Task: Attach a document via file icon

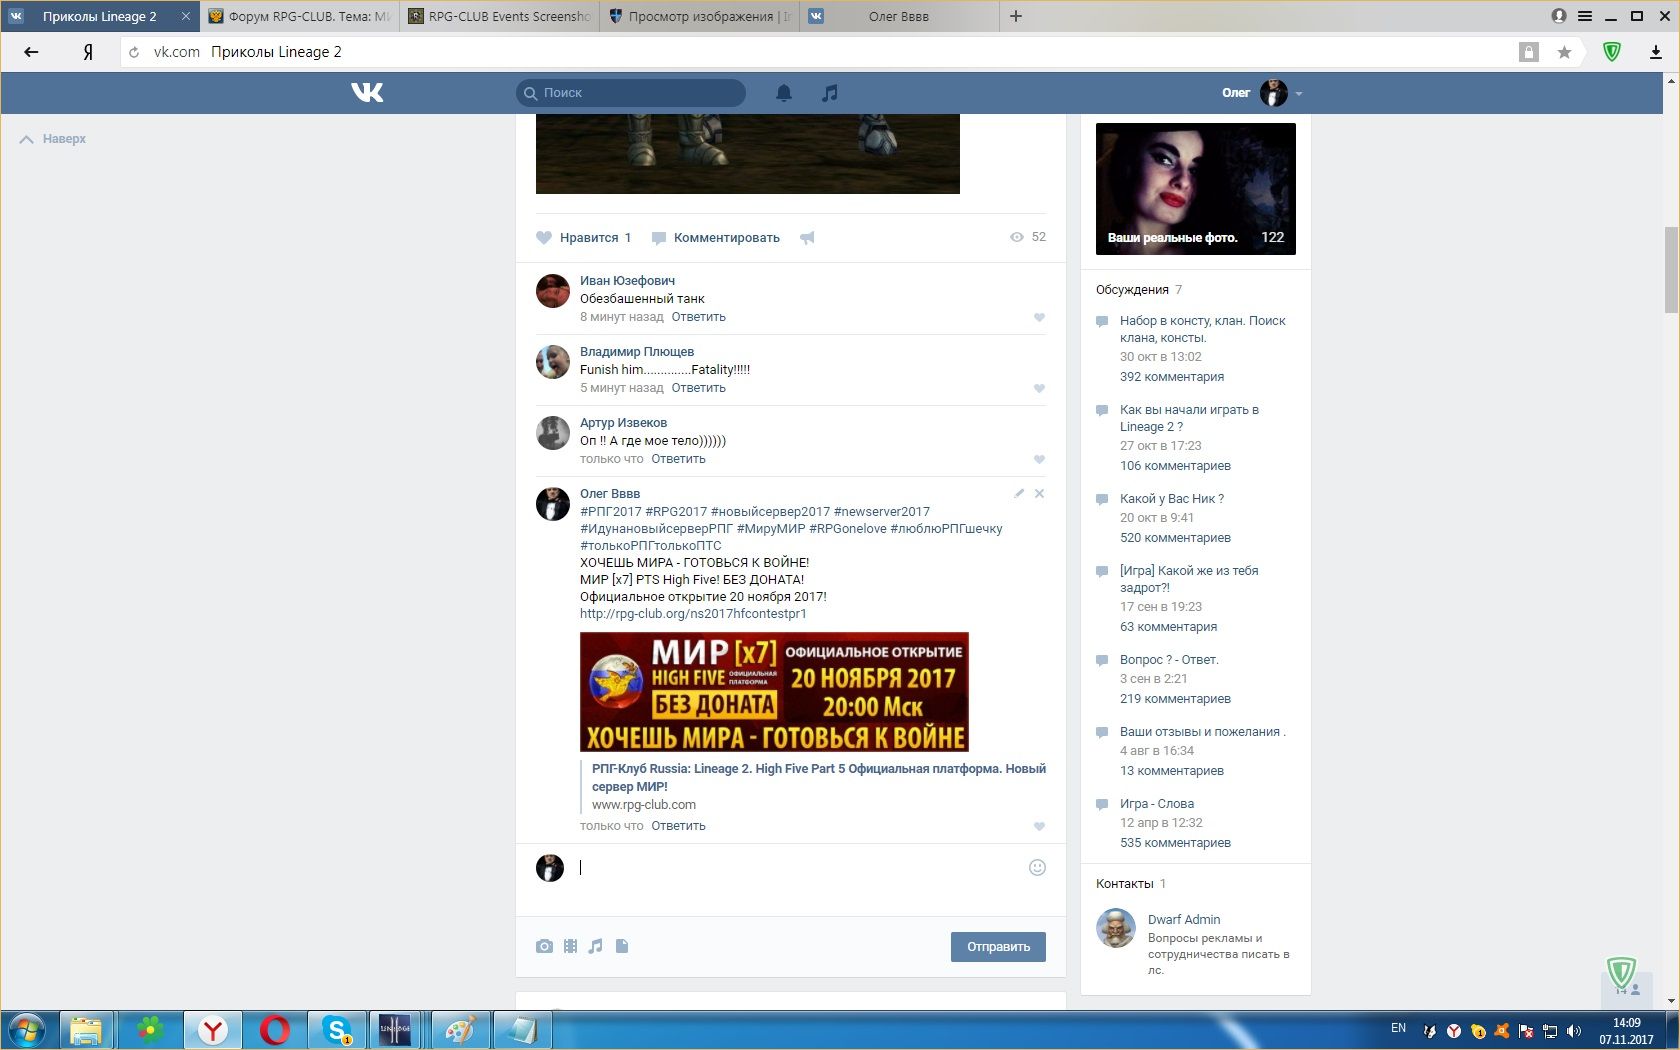Action: tap(622, 946)
